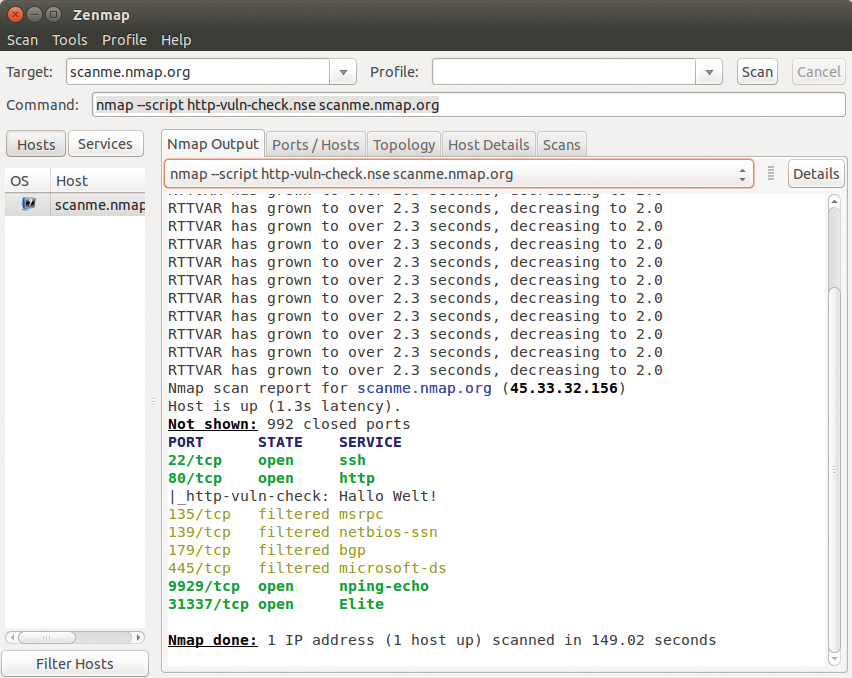Viewport: 852px width, 678px height.
Task: Open the Scan menu
Action: click(22, 40)
